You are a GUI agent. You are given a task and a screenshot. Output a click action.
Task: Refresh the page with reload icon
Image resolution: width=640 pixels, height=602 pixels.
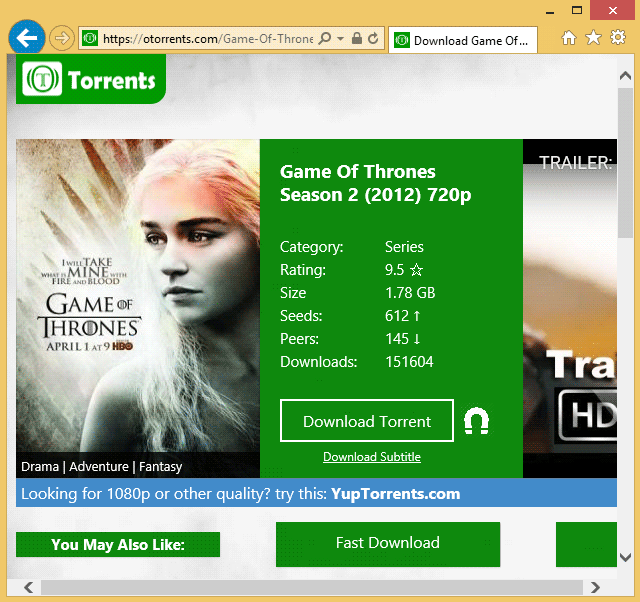point(373,39)
